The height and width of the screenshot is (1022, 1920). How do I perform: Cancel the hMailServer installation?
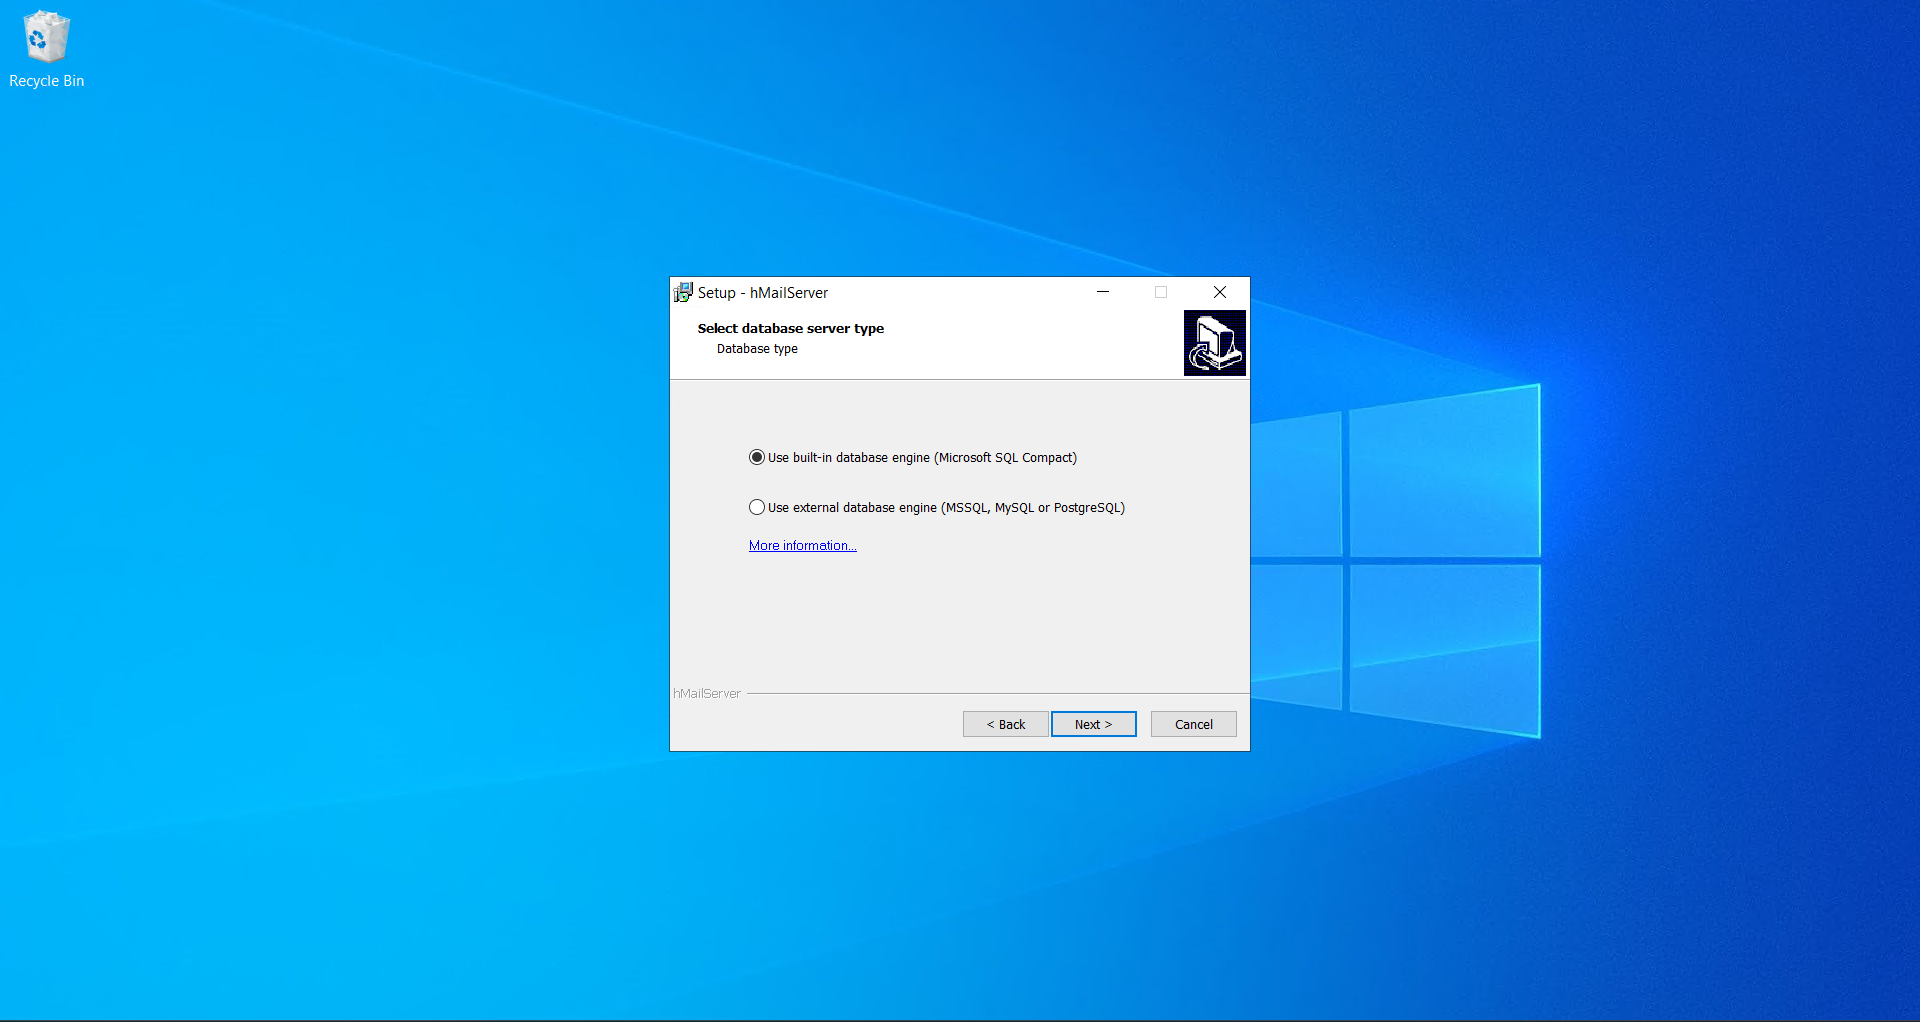pyautogui.click(x=1193, y=724)
